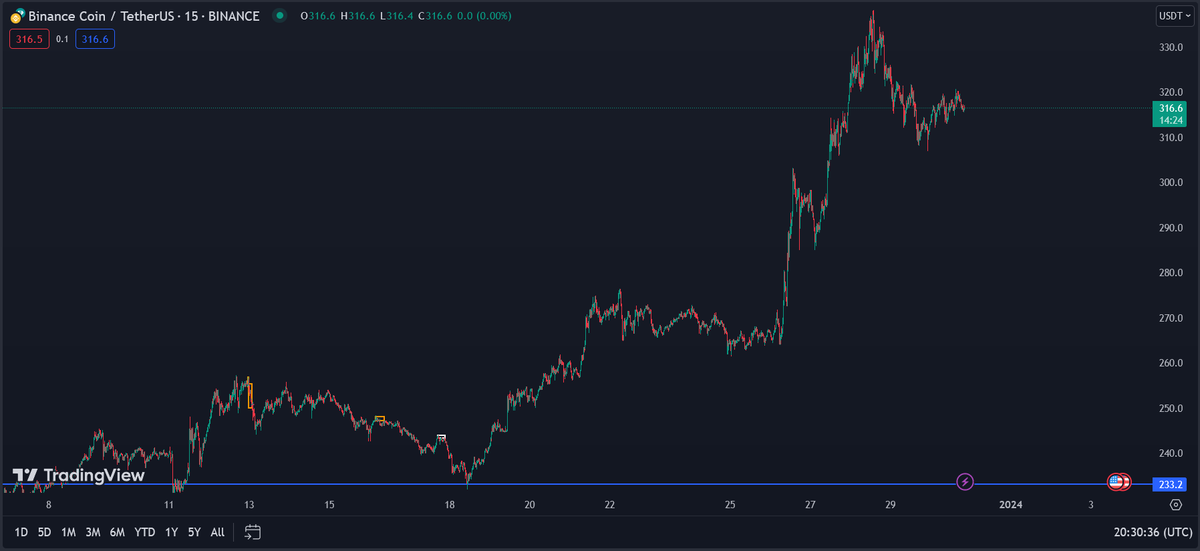Set time range to 5D
The width and height of the screenshot is (1200, 551).
pyautogui.click(x=45, y=532)
